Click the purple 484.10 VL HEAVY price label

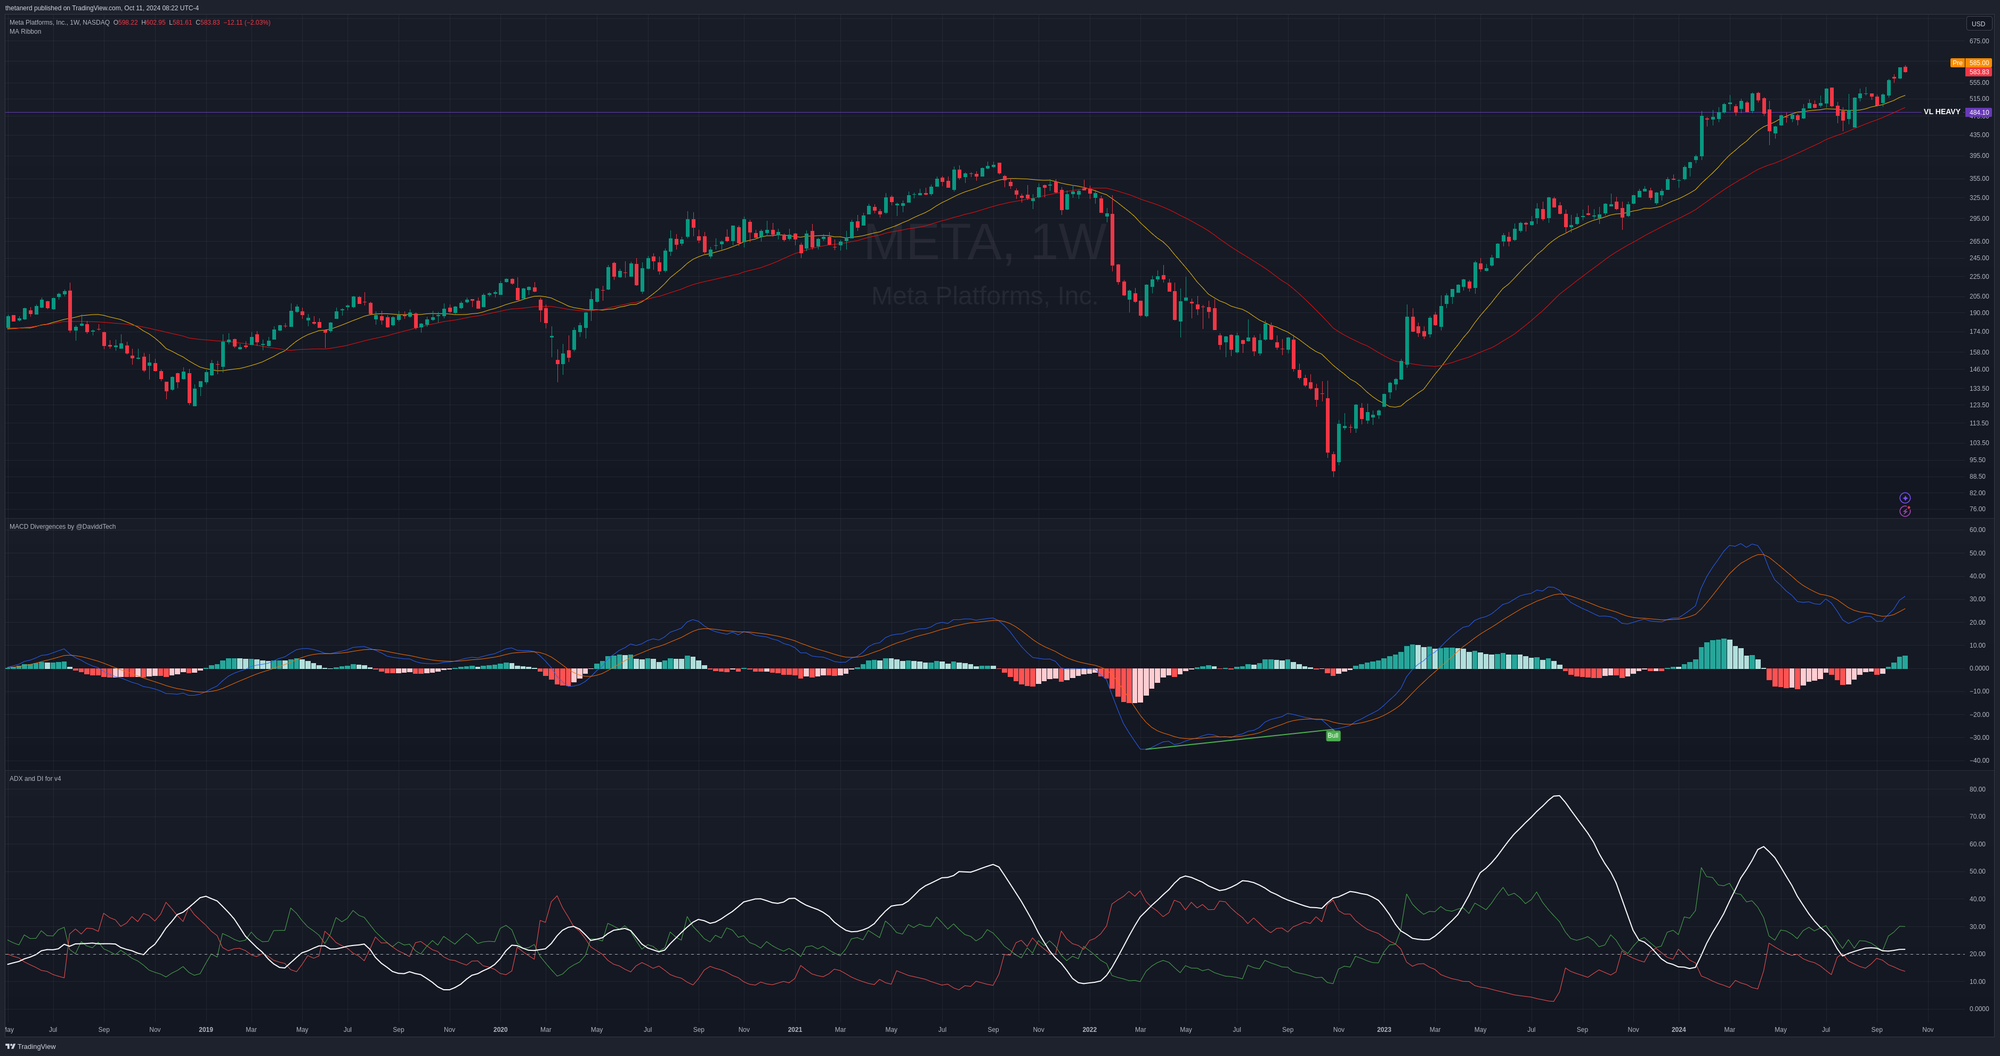click(x=1978, y=113)
